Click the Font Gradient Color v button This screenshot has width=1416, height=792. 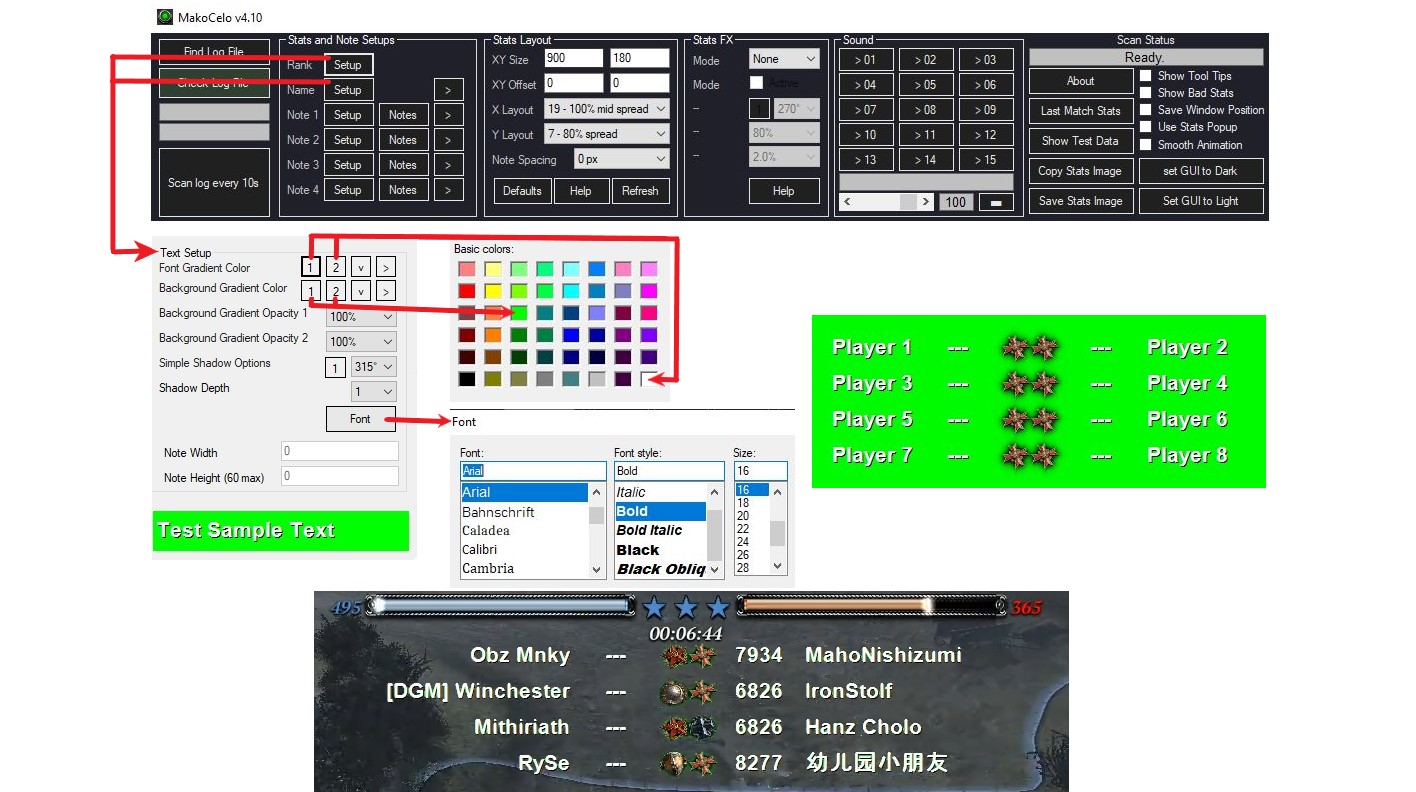tap(360, 267)
